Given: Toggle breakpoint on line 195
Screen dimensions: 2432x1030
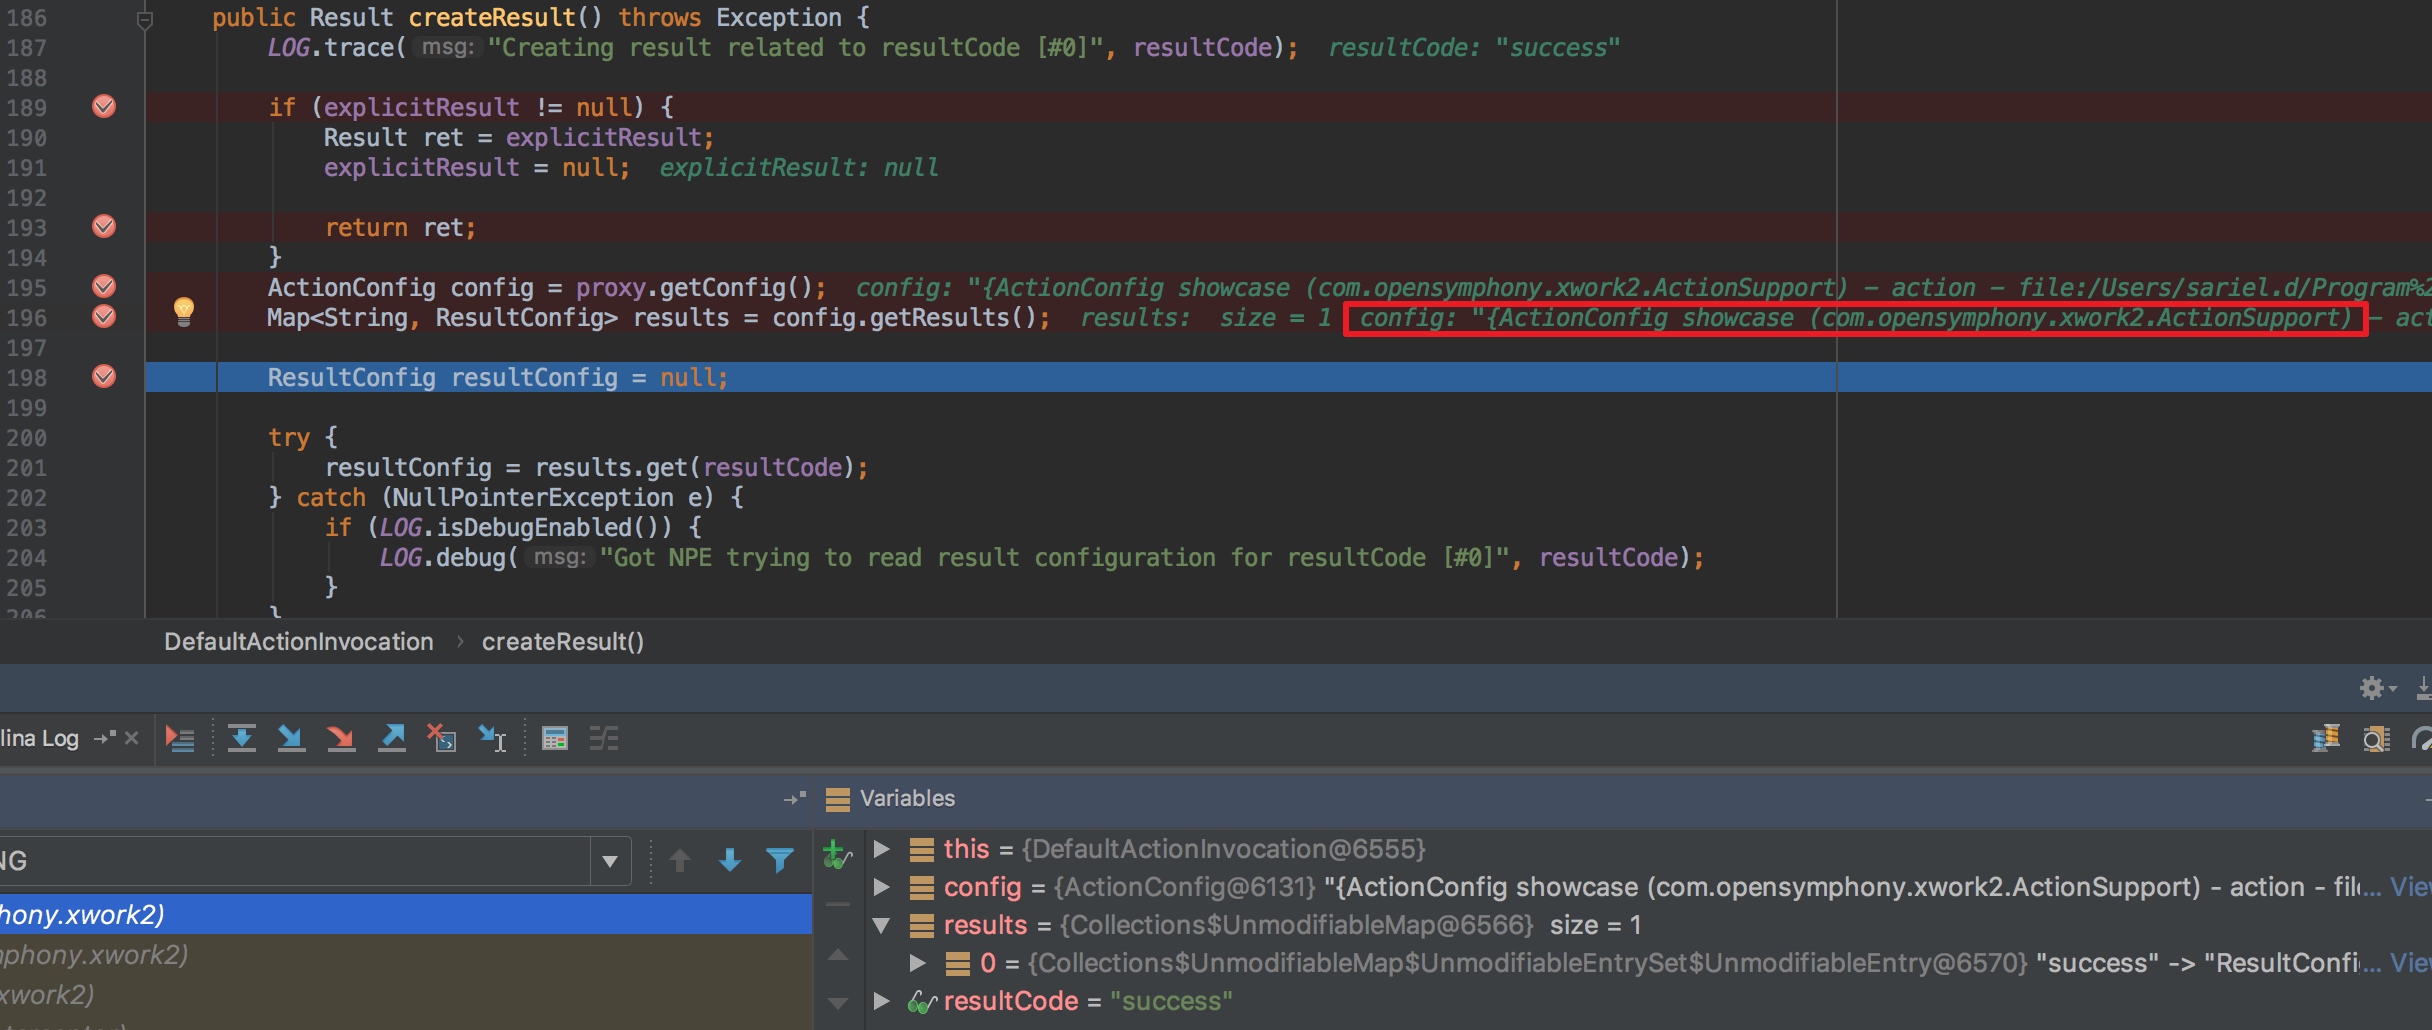Looking at the screenshot, I should pos(104,286).
